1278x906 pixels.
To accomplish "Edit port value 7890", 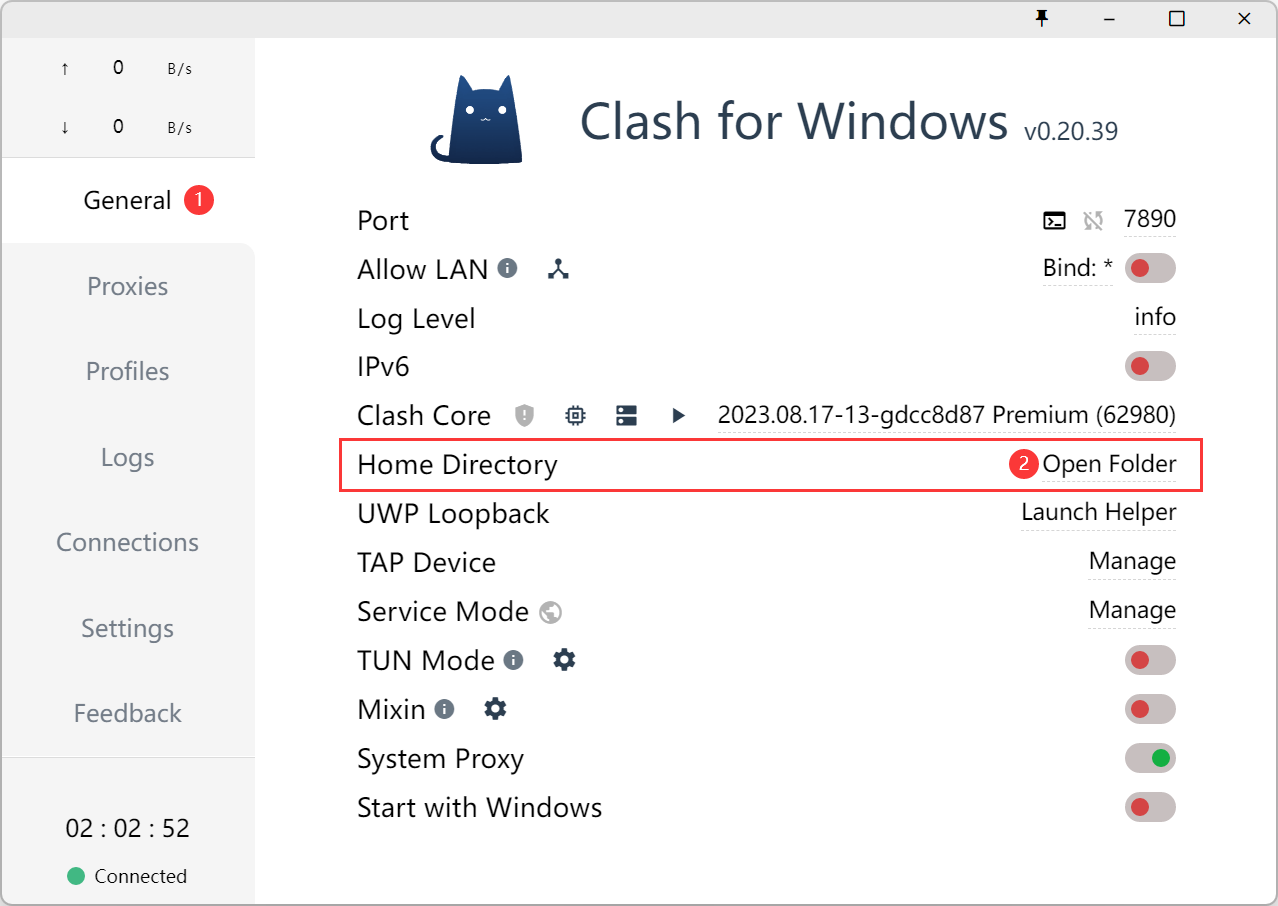I will pyautogui.click(x=1150, y=219).
